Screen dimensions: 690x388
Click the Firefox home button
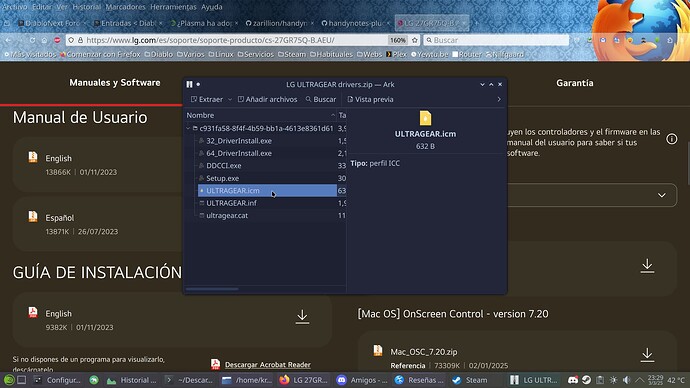click(x=44, y=40)
